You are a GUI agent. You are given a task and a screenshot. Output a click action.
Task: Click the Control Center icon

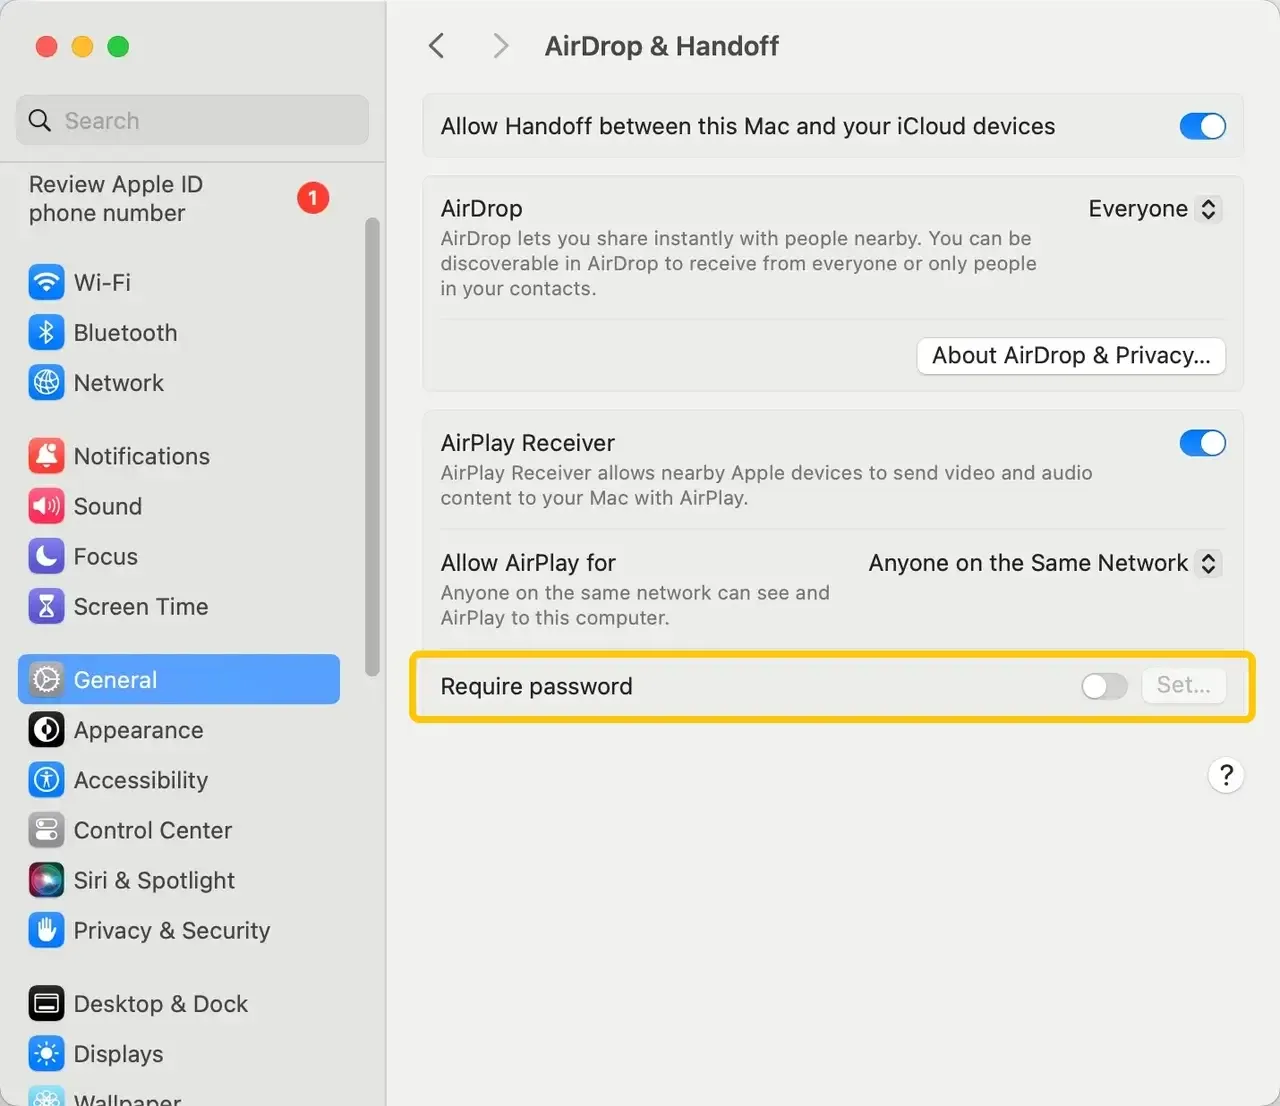click(x=46, y=830)
